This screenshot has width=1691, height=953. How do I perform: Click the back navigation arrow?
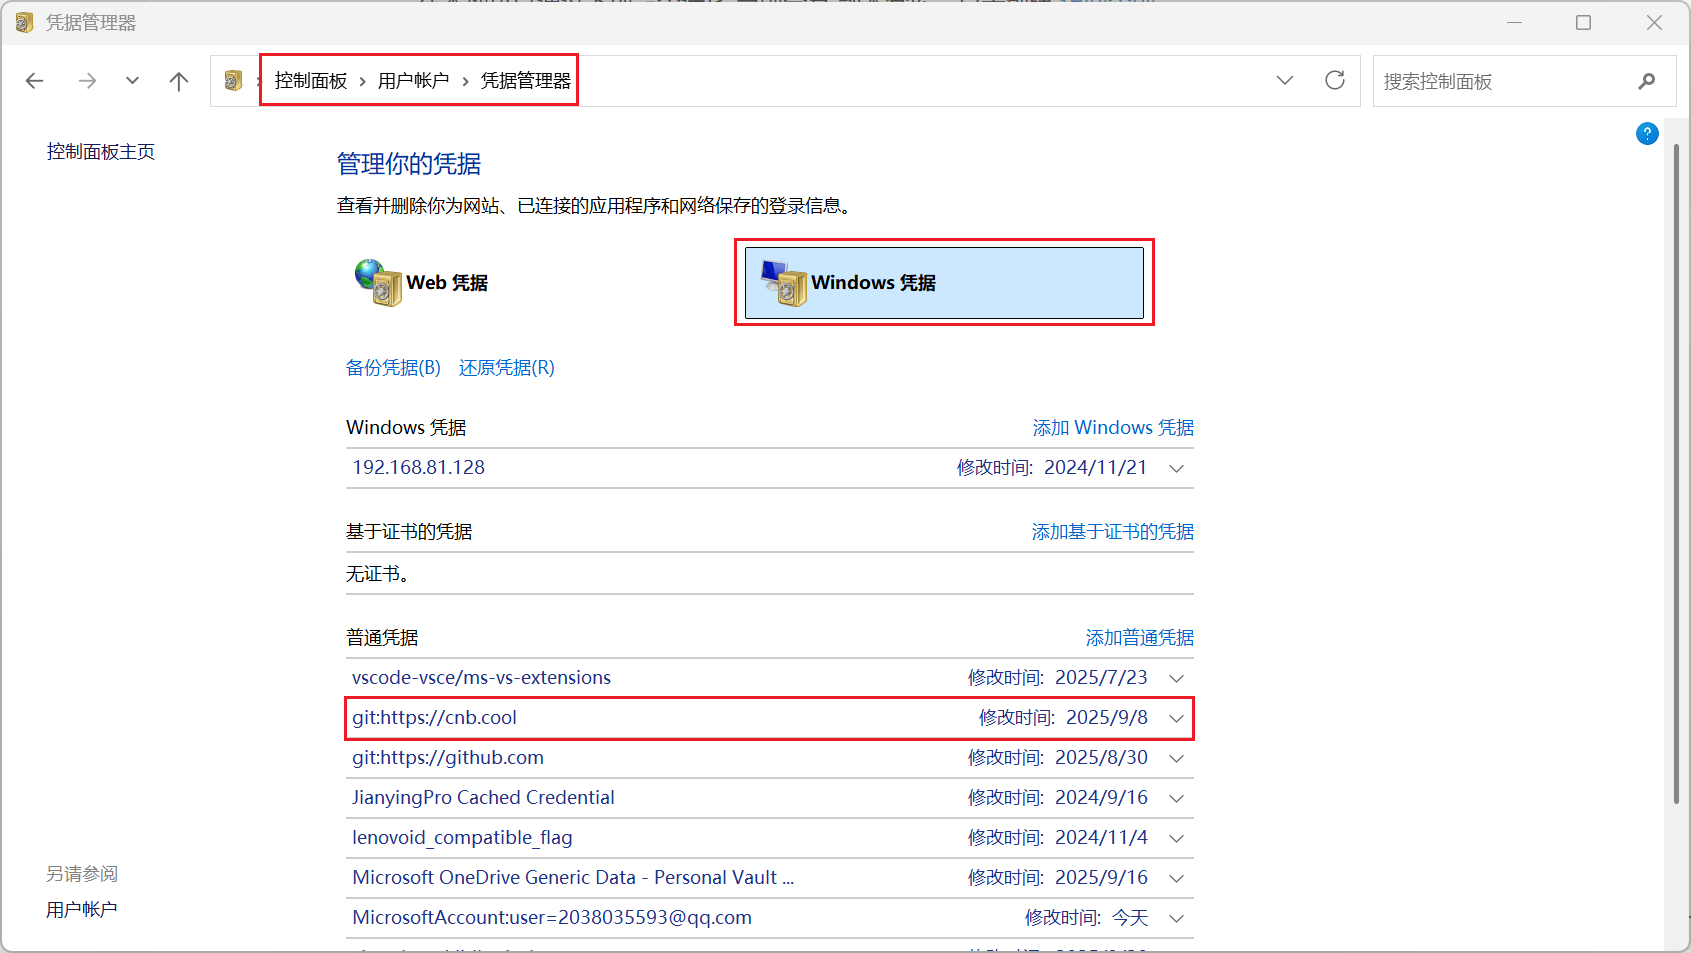point(35,81)
